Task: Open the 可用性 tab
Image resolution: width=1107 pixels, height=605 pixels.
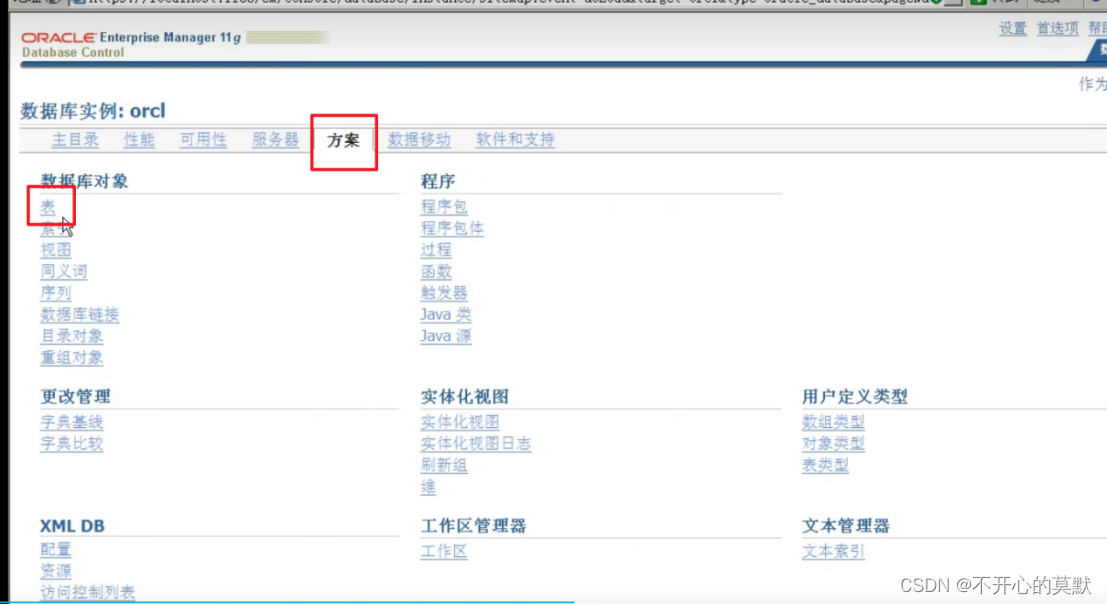Action: tap(203, 140)
